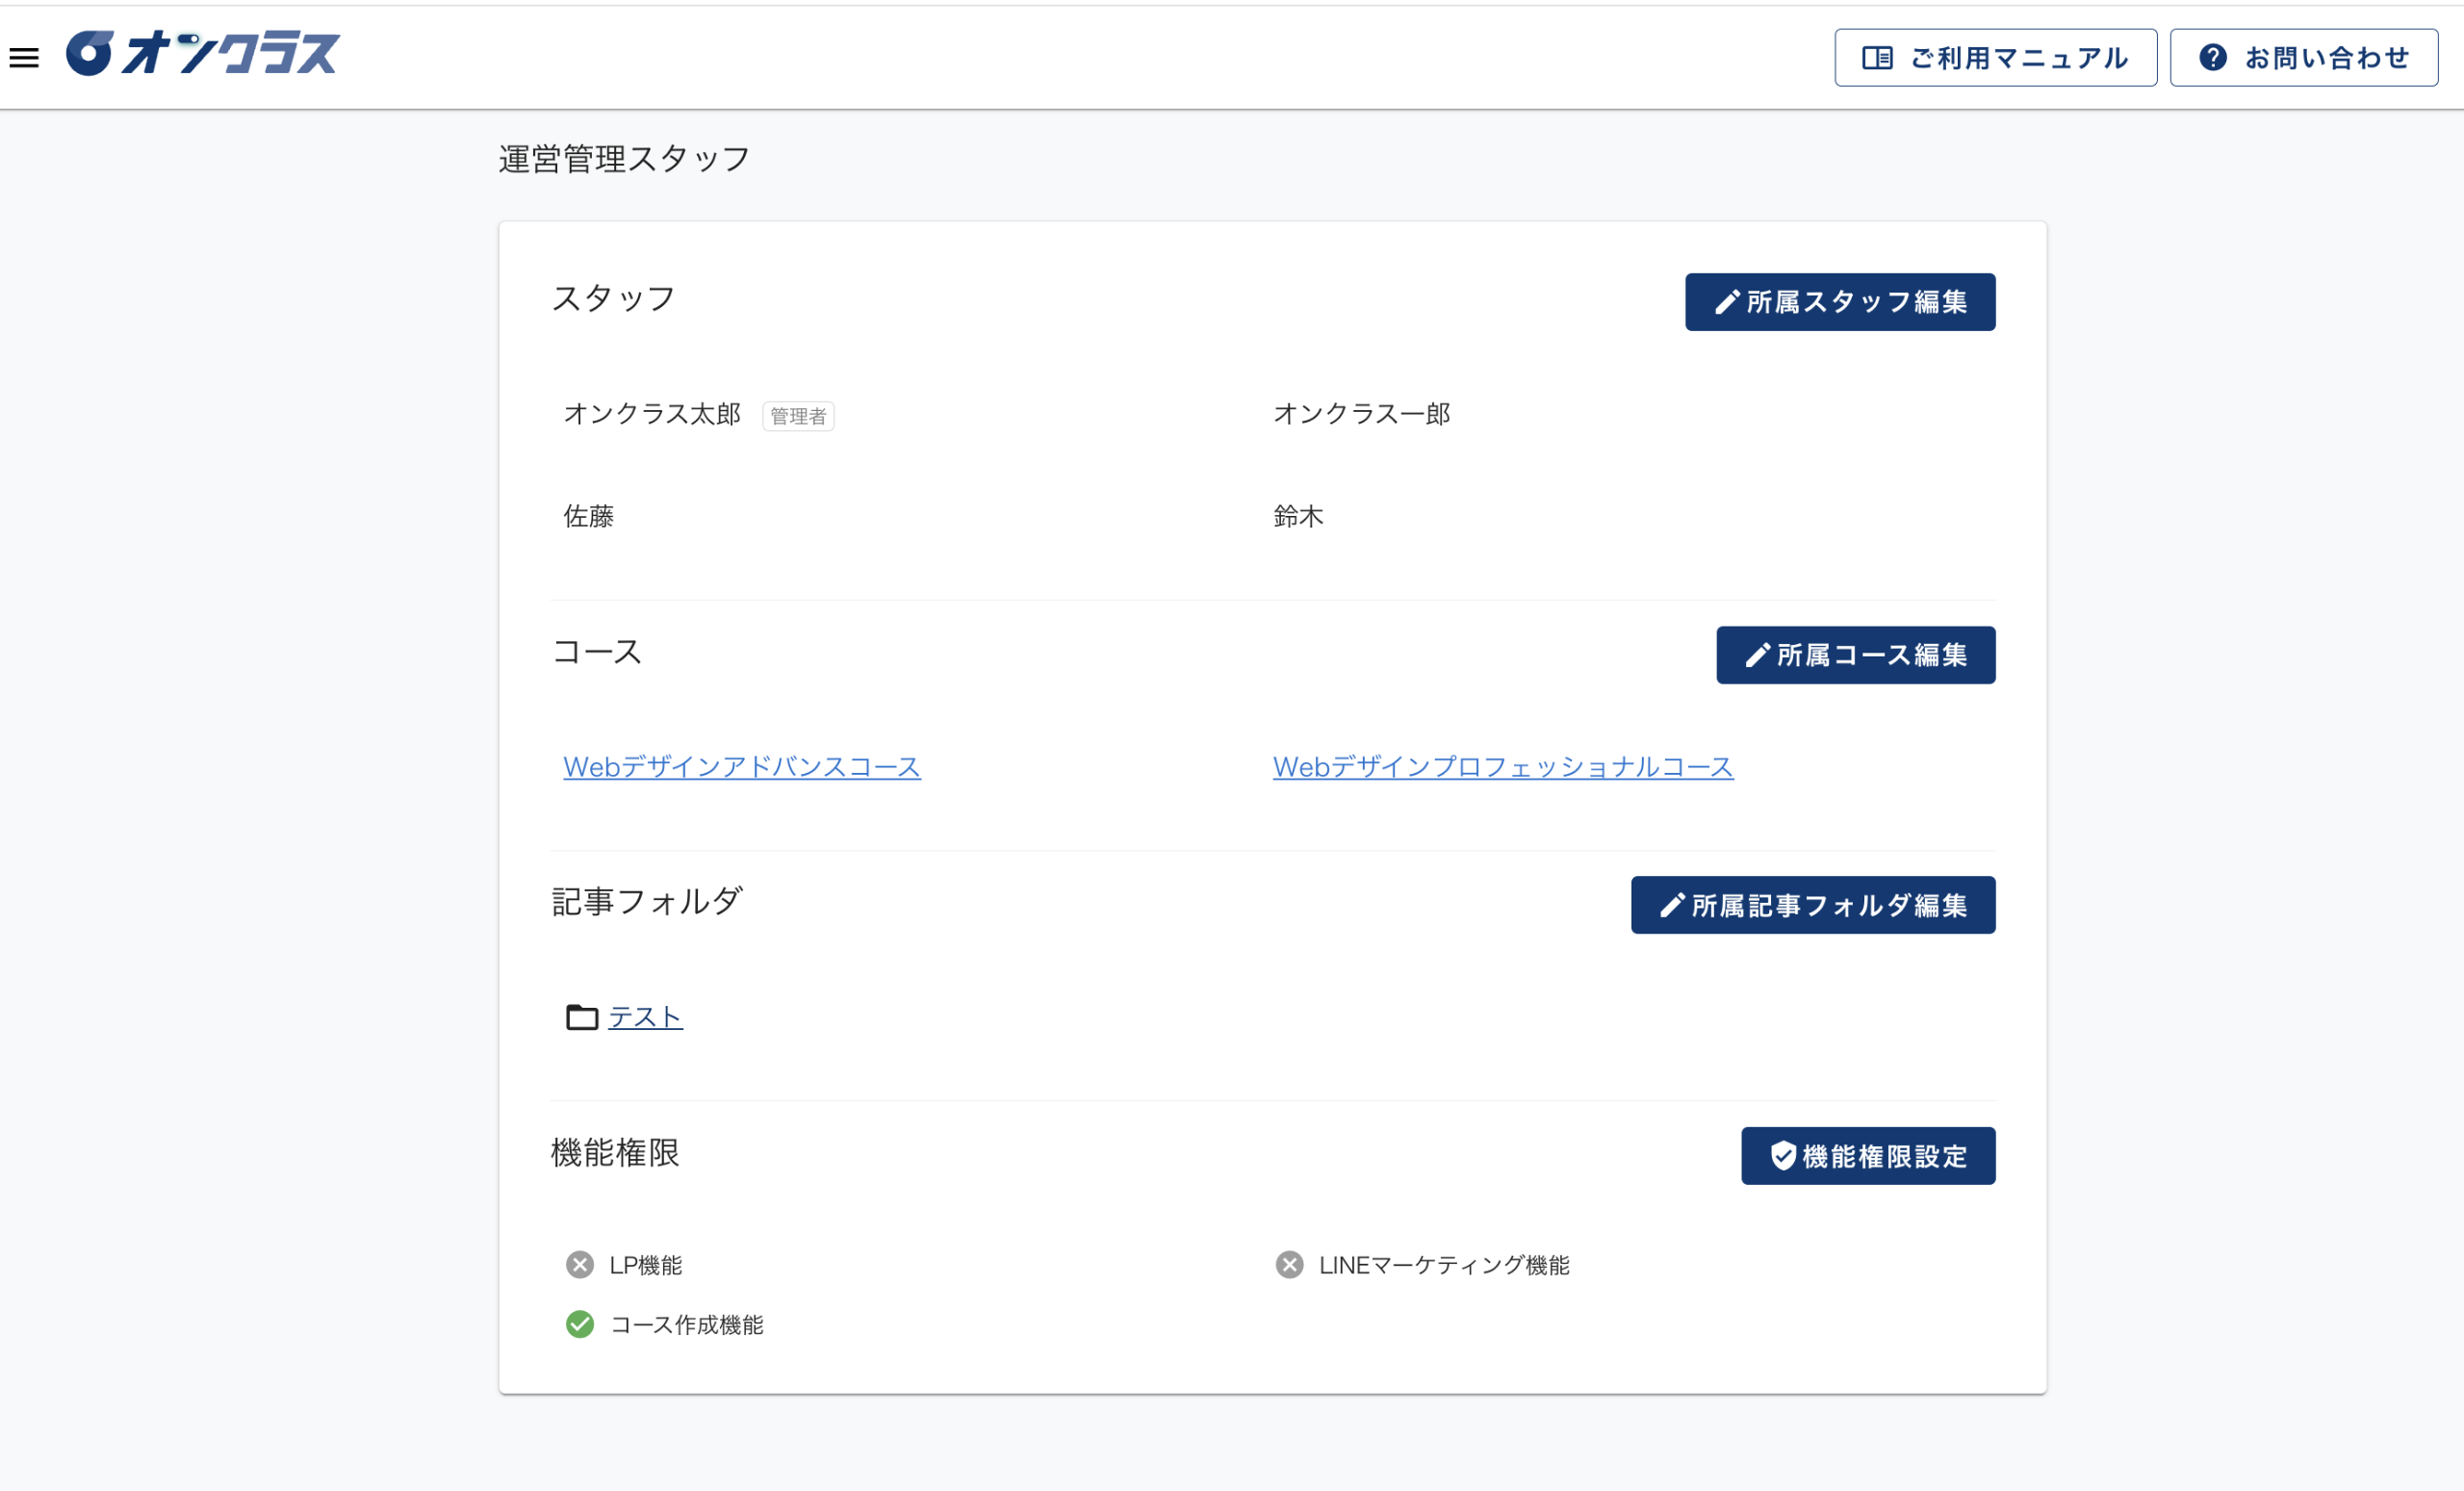
Task: Click the 機能権限 section heading
Action: tap(615, 1153)
